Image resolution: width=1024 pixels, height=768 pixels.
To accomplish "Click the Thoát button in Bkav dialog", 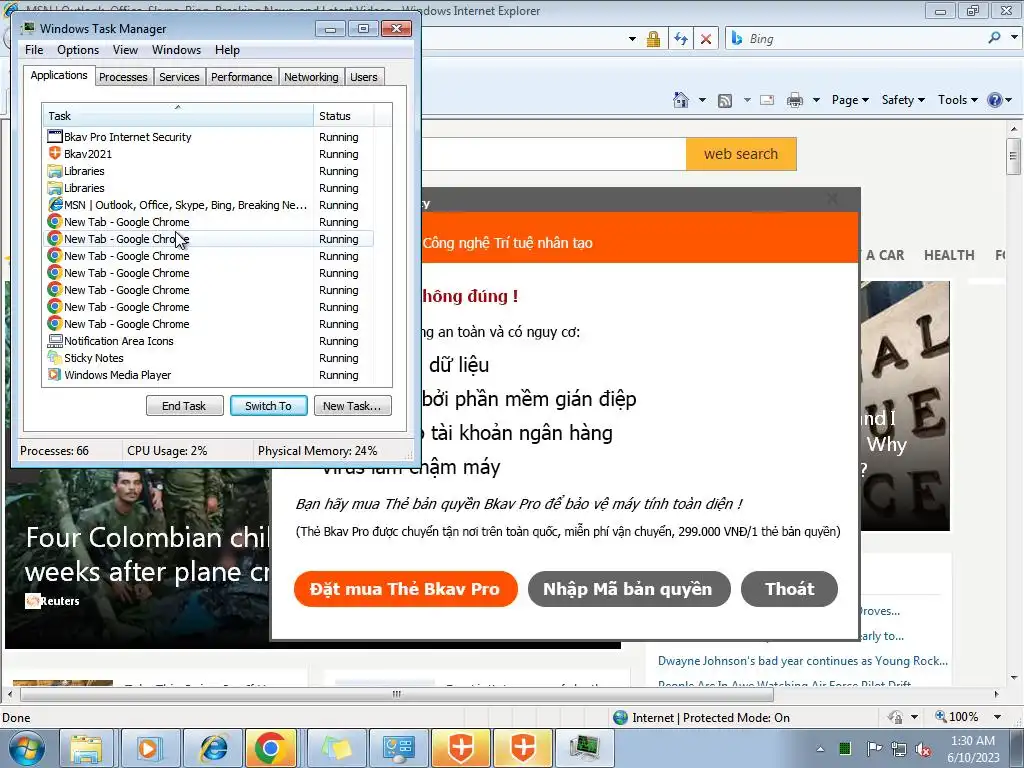I will [x=789, y=588].
